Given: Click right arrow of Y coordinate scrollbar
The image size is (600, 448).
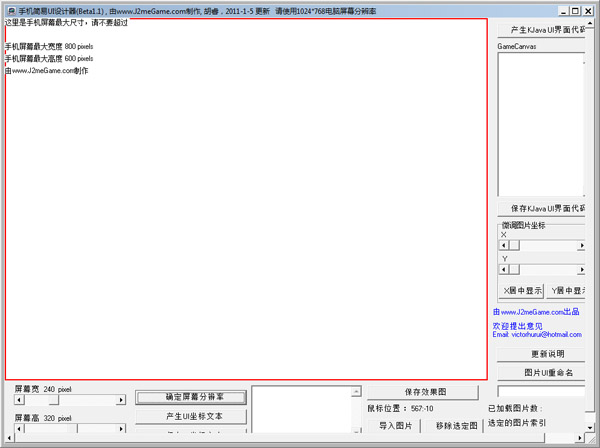Looking at the screenshot, I should point(581,270).
